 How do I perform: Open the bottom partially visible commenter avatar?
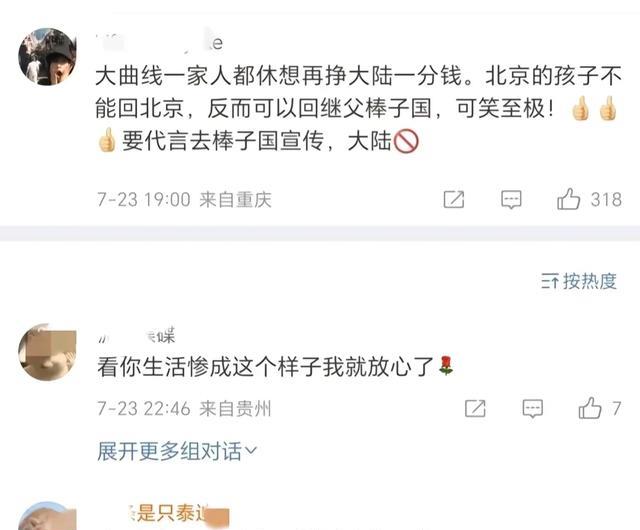pos(47,516)
